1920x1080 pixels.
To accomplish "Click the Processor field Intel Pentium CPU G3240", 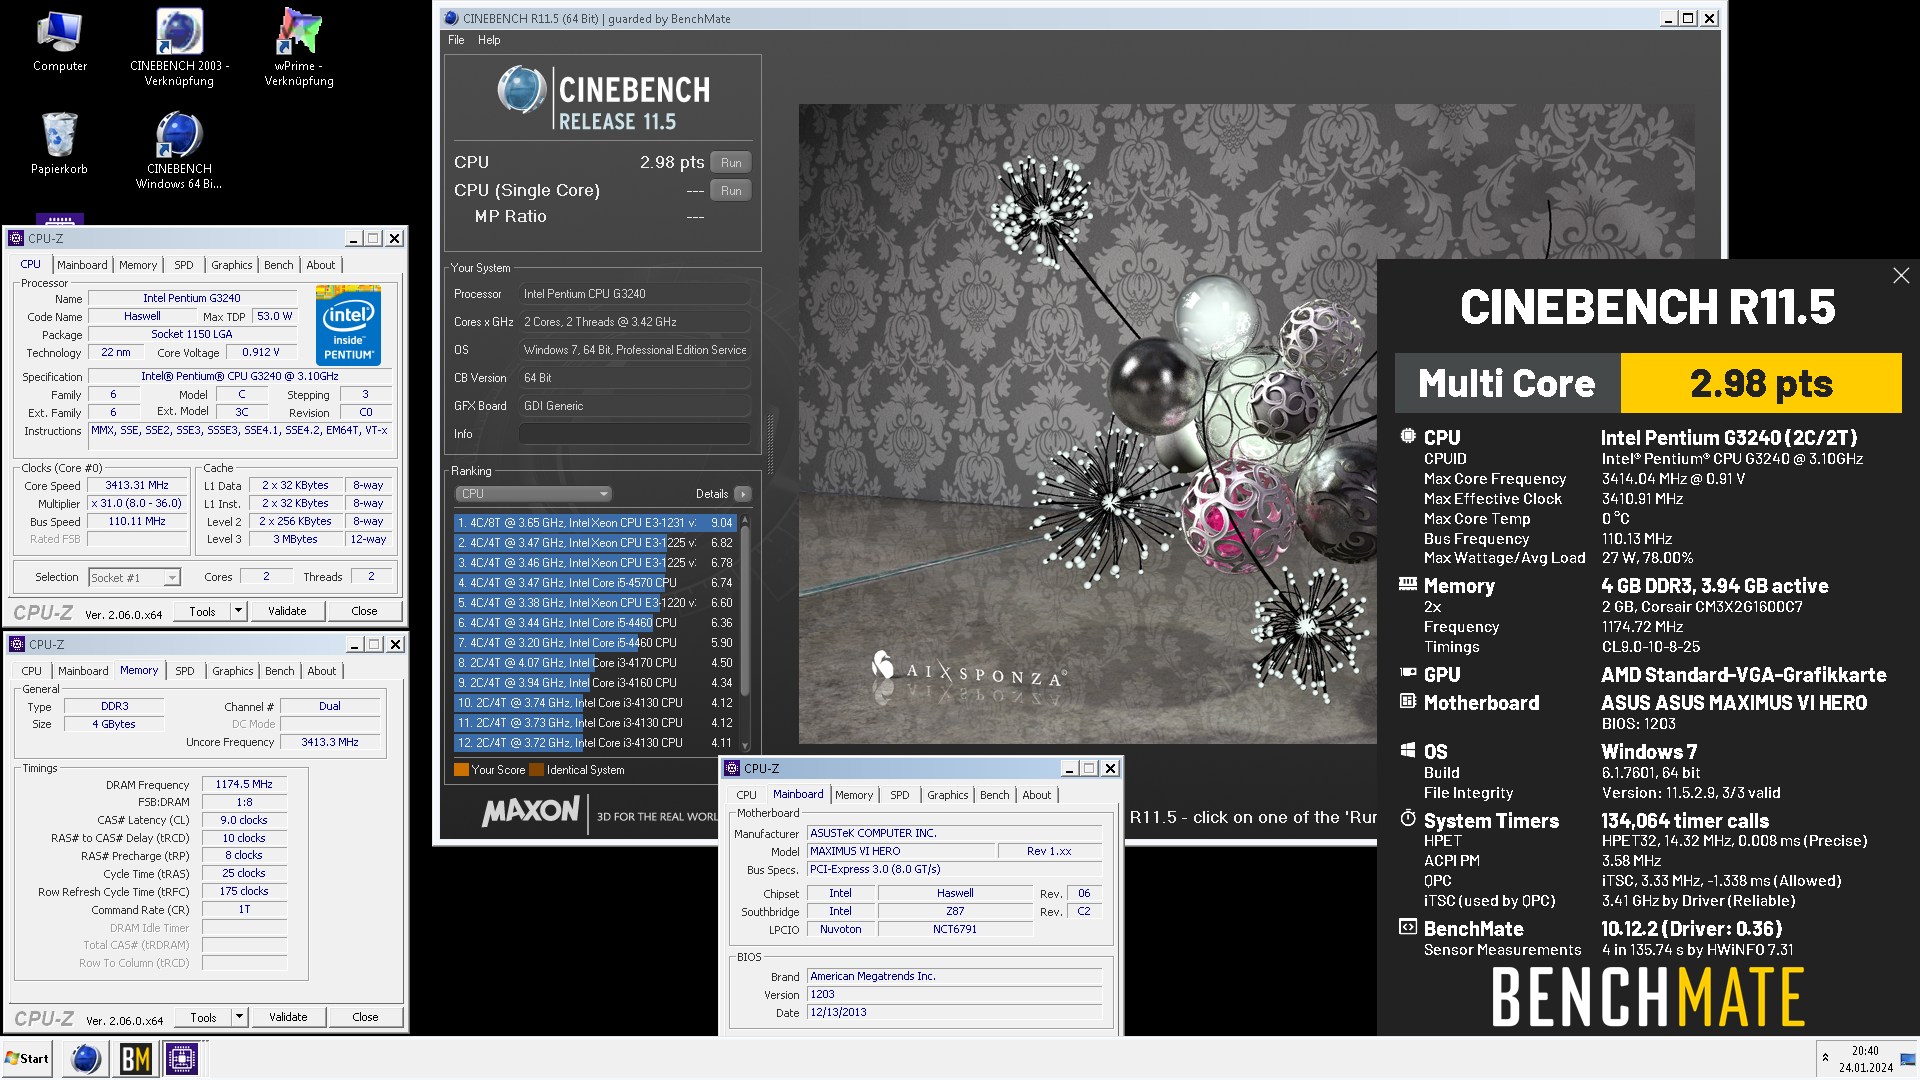I will (634, 294).
